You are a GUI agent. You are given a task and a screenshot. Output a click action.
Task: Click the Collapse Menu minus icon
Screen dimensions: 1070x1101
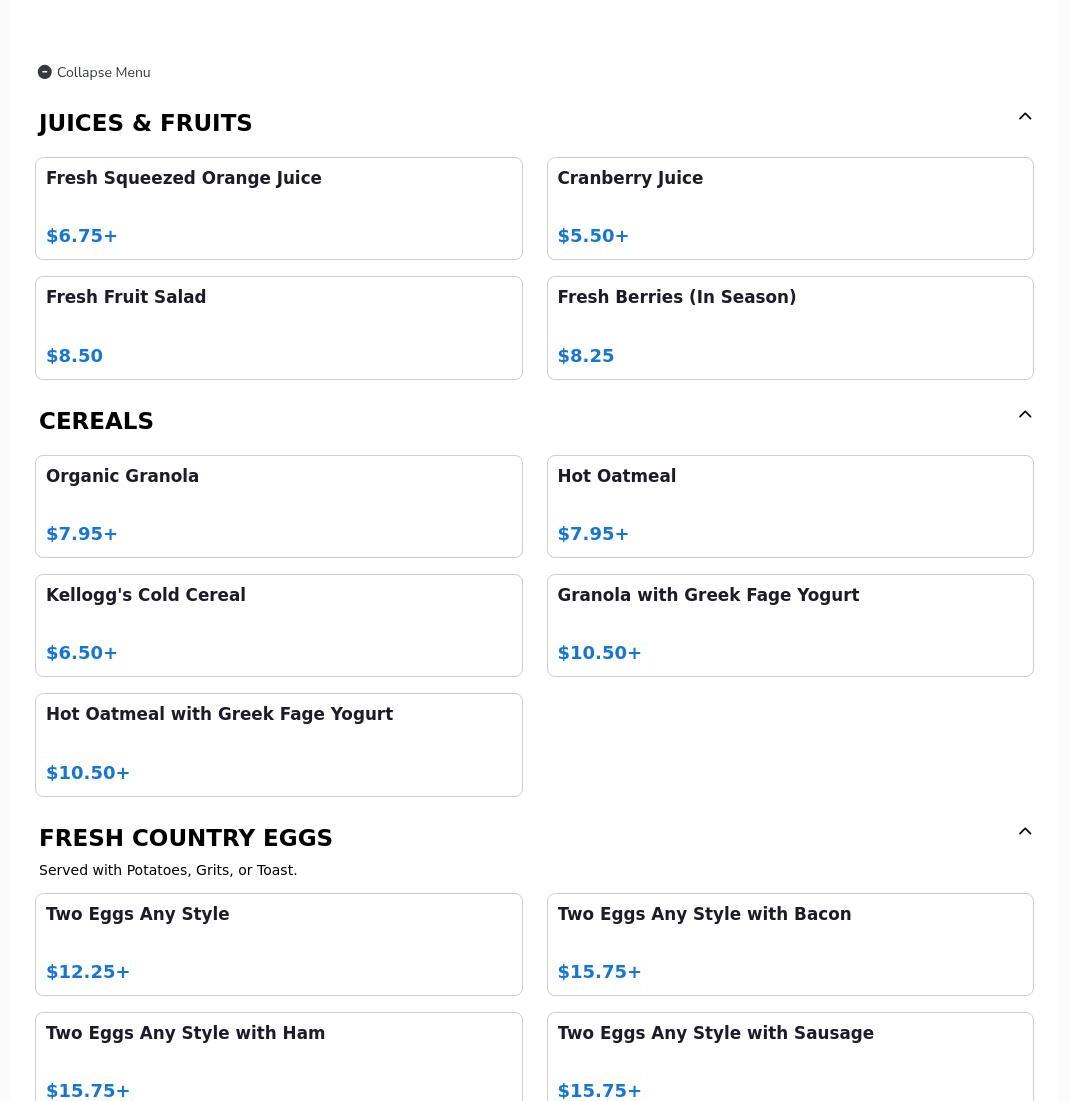45,72
